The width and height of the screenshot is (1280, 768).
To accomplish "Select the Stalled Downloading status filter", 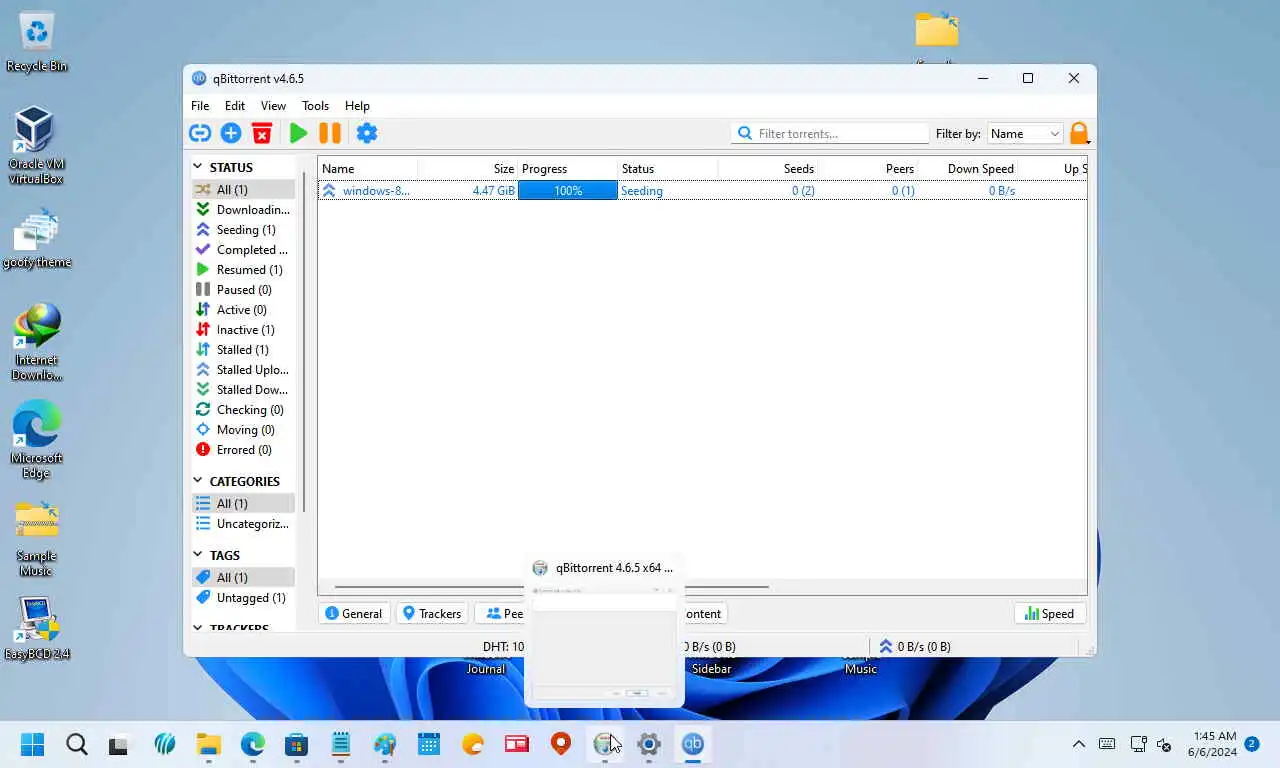I will coord(243,390).
